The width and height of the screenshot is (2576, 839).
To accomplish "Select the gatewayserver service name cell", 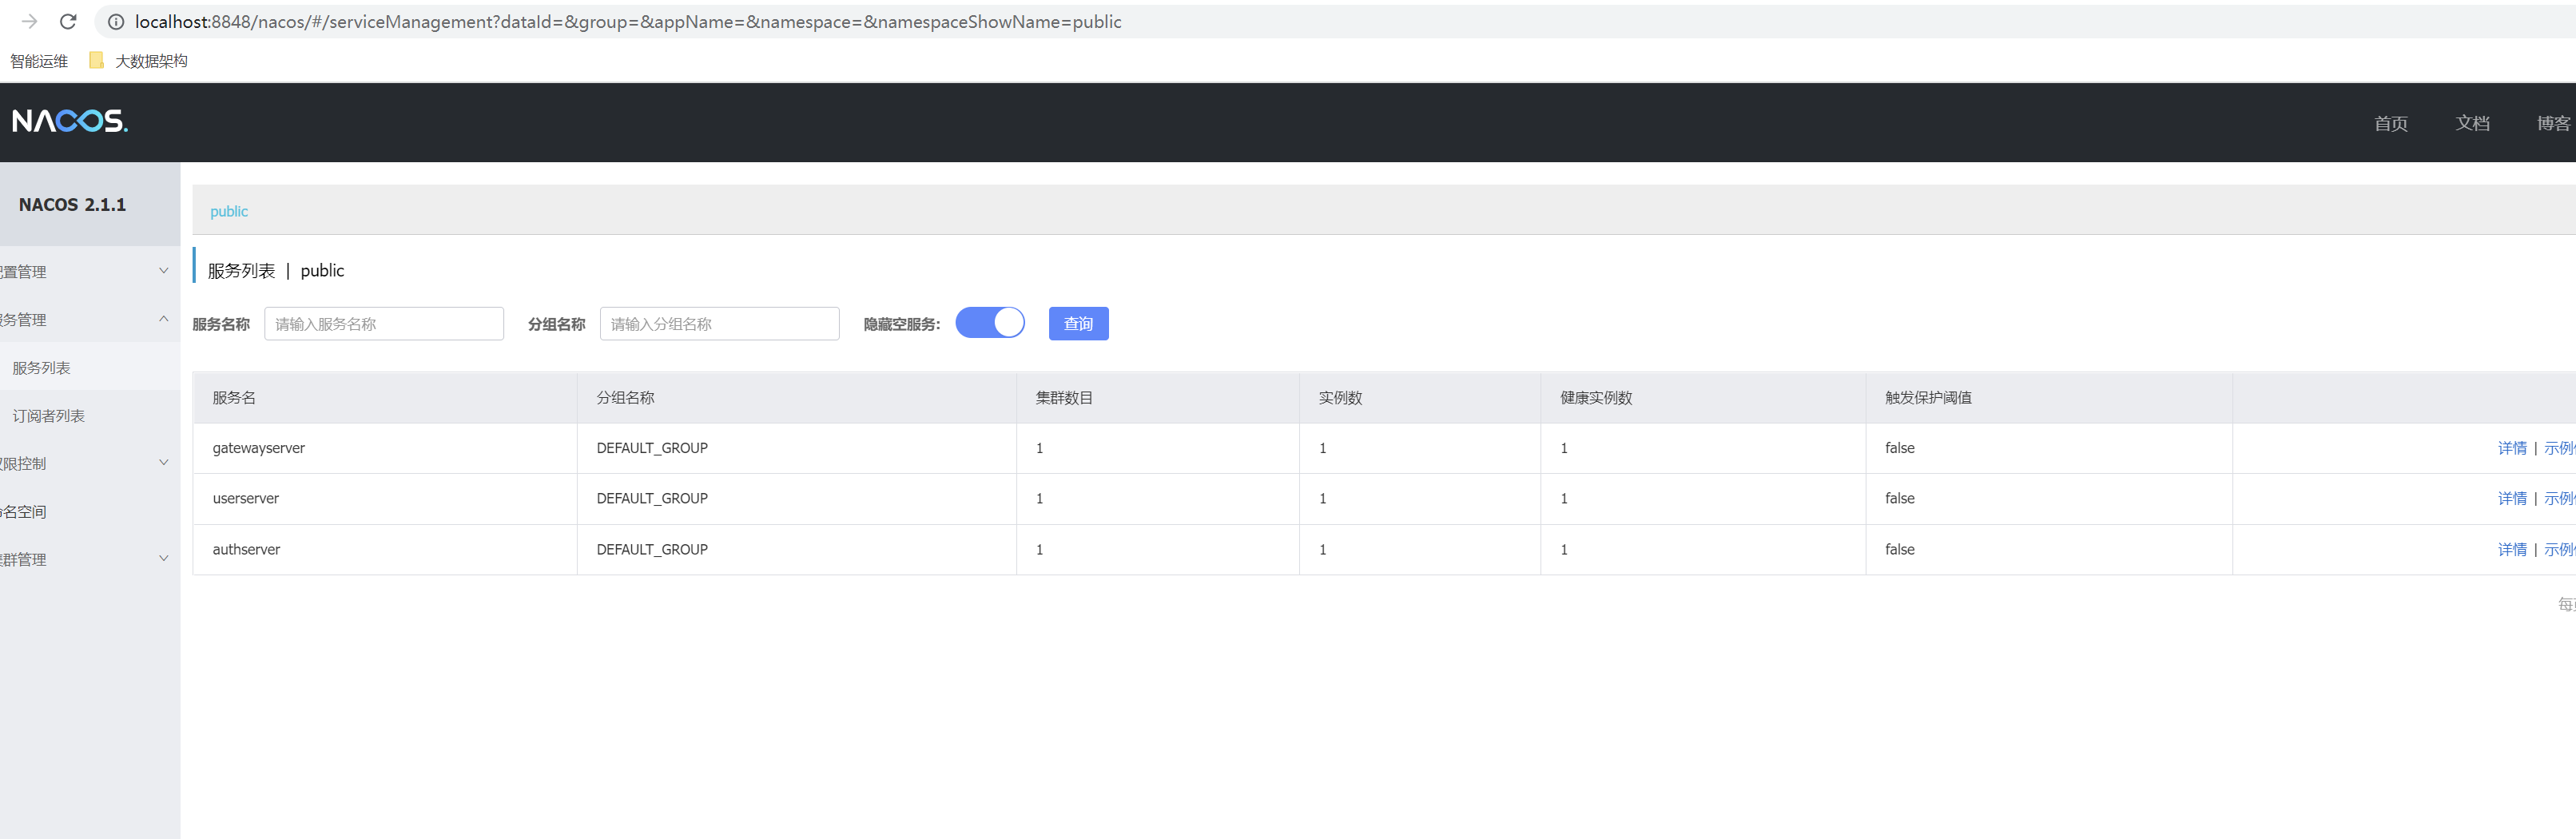I will coord(385,448).
